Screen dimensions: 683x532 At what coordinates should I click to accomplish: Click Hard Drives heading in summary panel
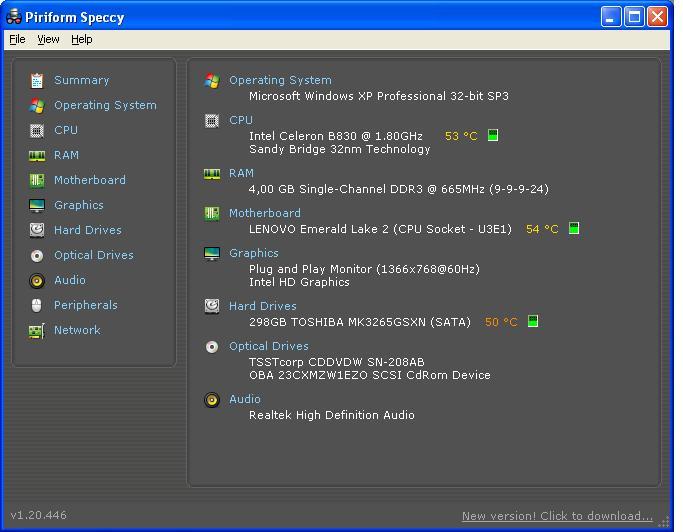[263, 306]
